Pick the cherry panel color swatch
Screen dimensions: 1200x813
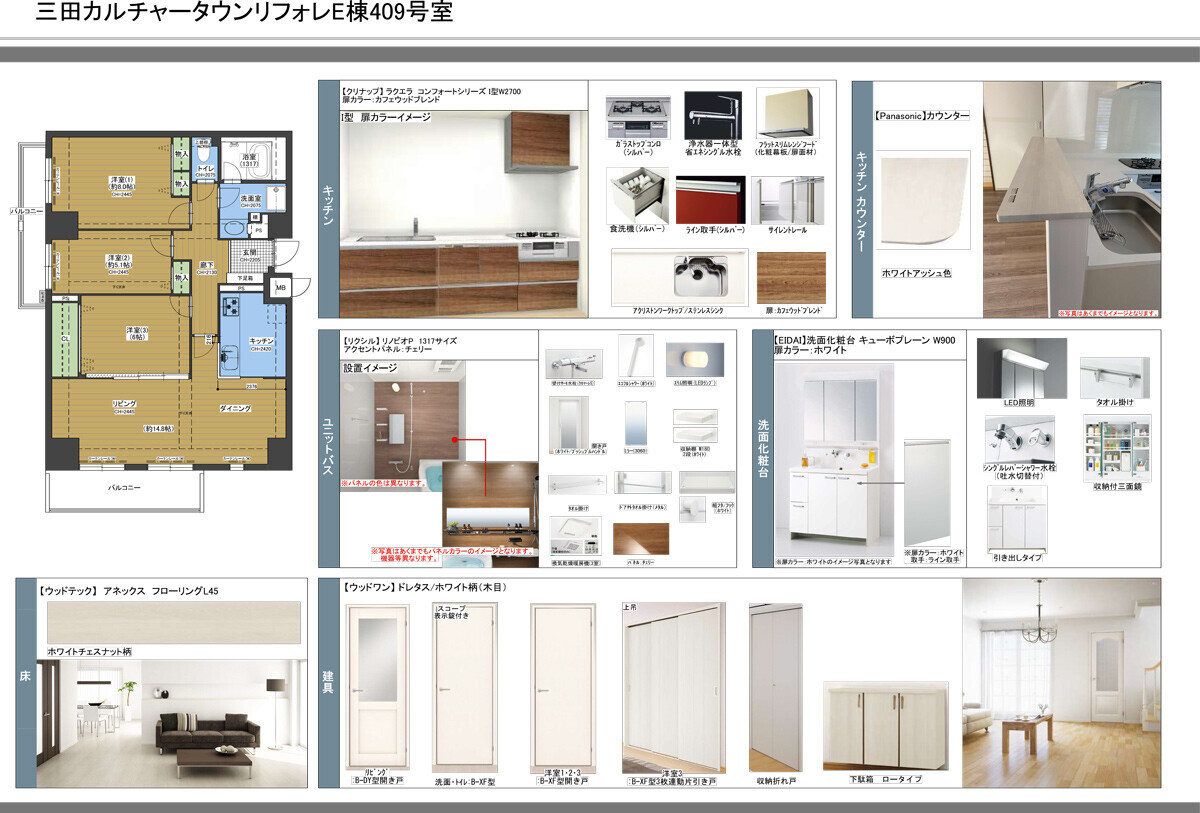(x=641, y=540)
